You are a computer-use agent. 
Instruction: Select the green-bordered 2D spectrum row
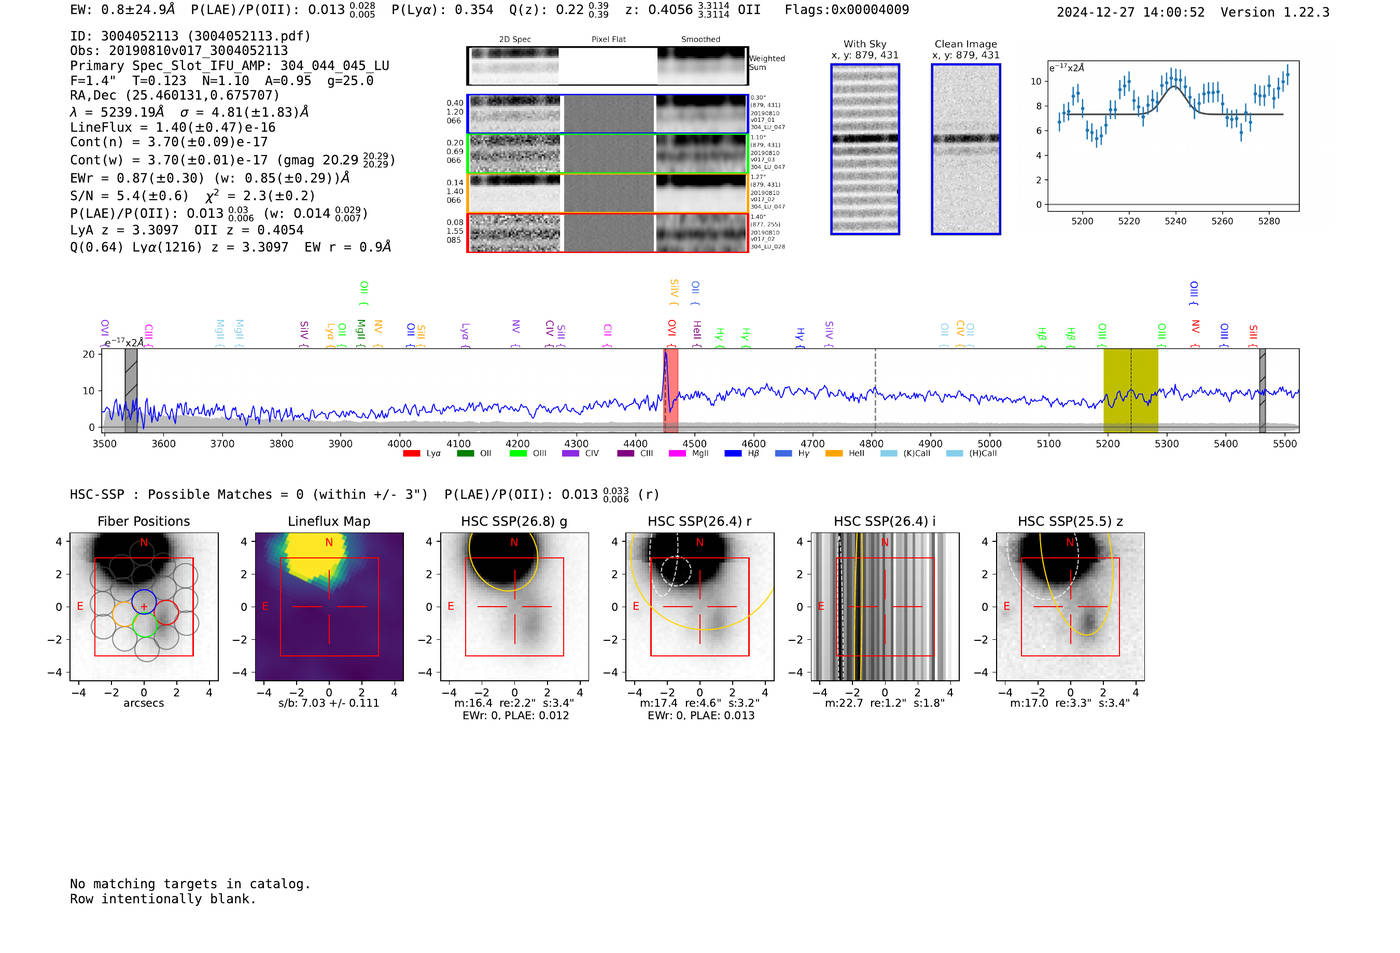[x=607, y=154]
